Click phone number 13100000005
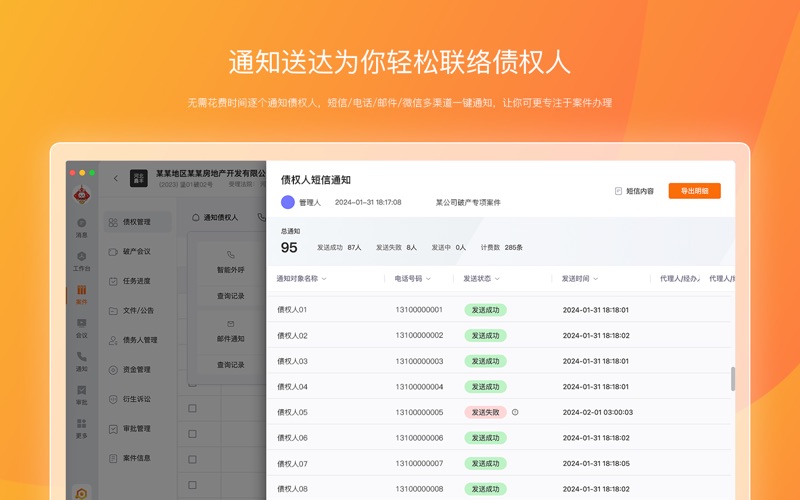This screenshot has width=800, height=500. tap(419, 412)
